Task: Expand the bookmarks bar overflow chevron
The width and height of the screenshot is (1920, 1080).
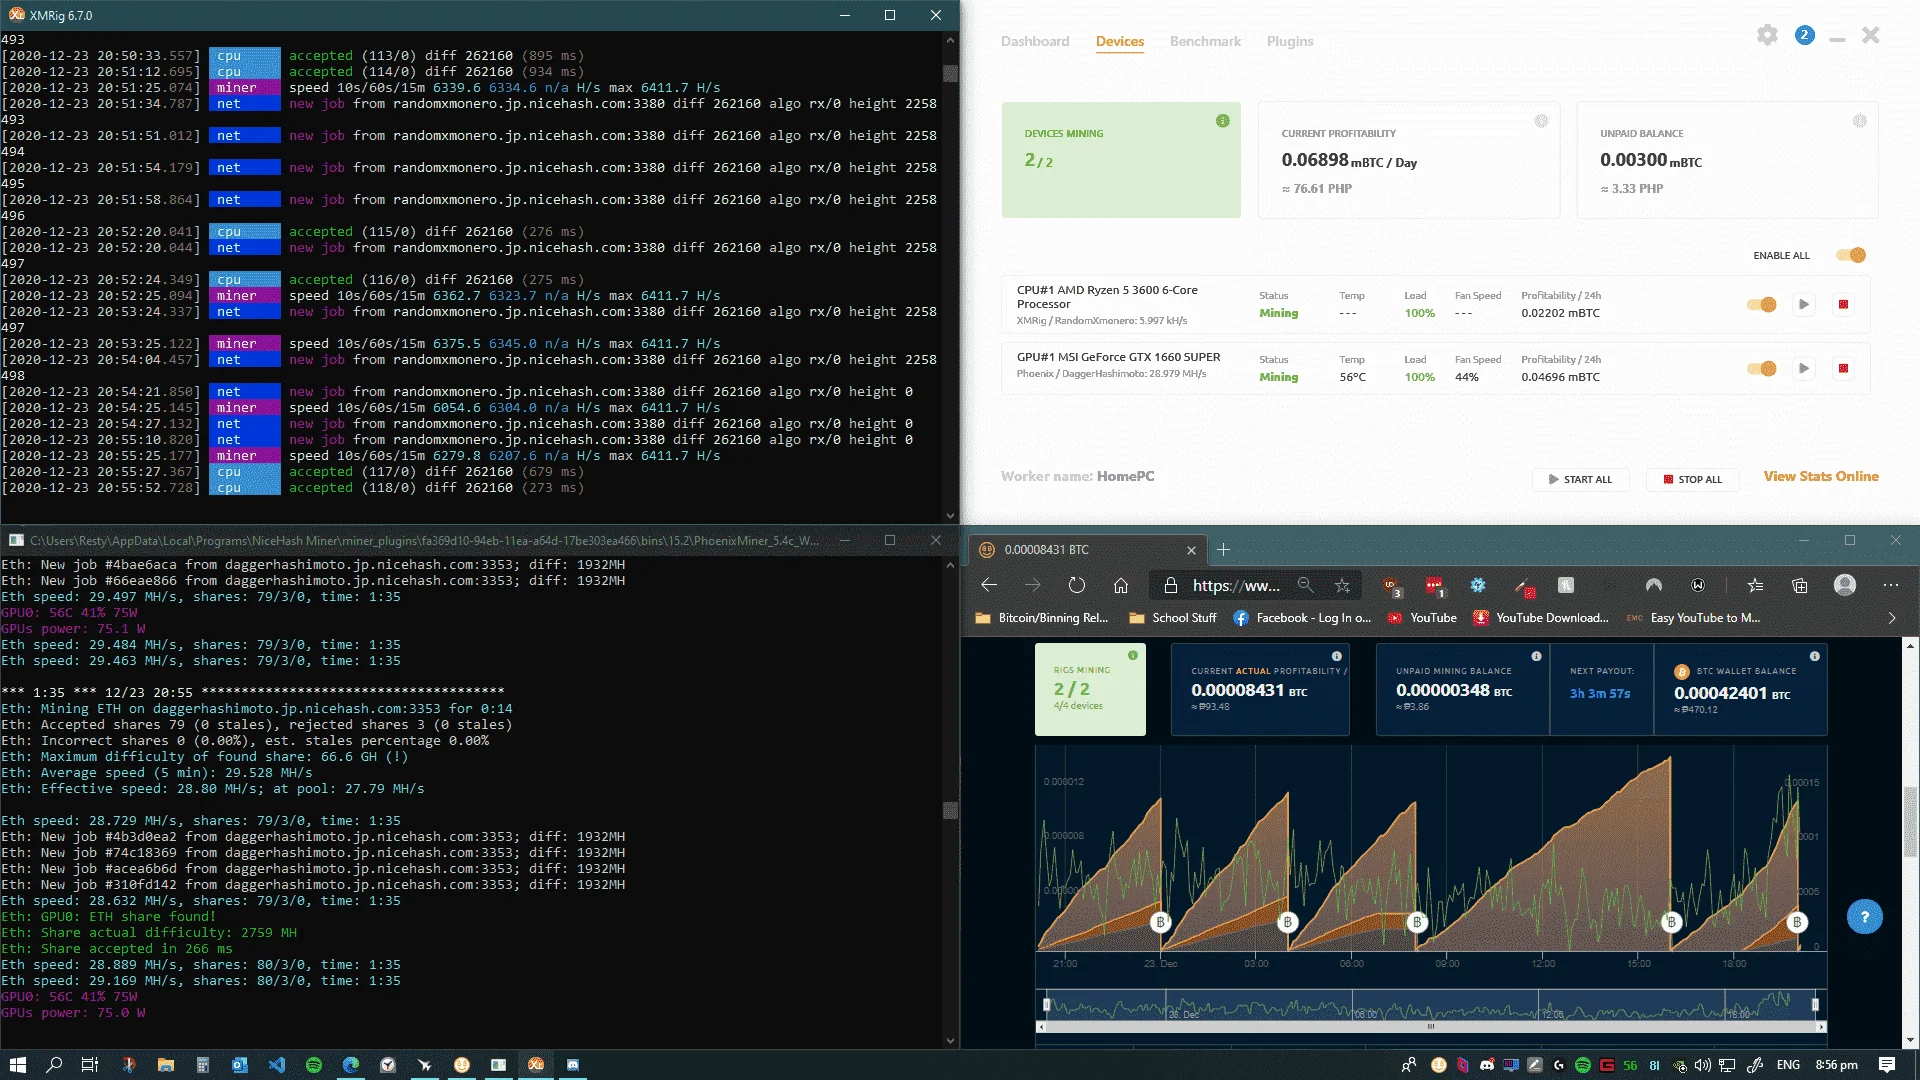Action: pos(1891,618)
